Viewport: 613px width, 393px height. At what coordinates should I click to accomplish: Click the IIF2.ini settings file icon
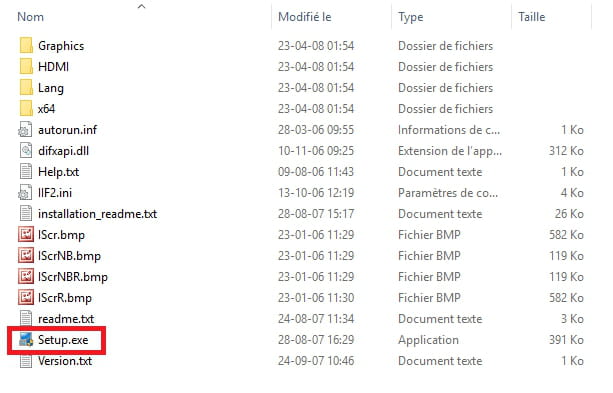pos(25,193)
